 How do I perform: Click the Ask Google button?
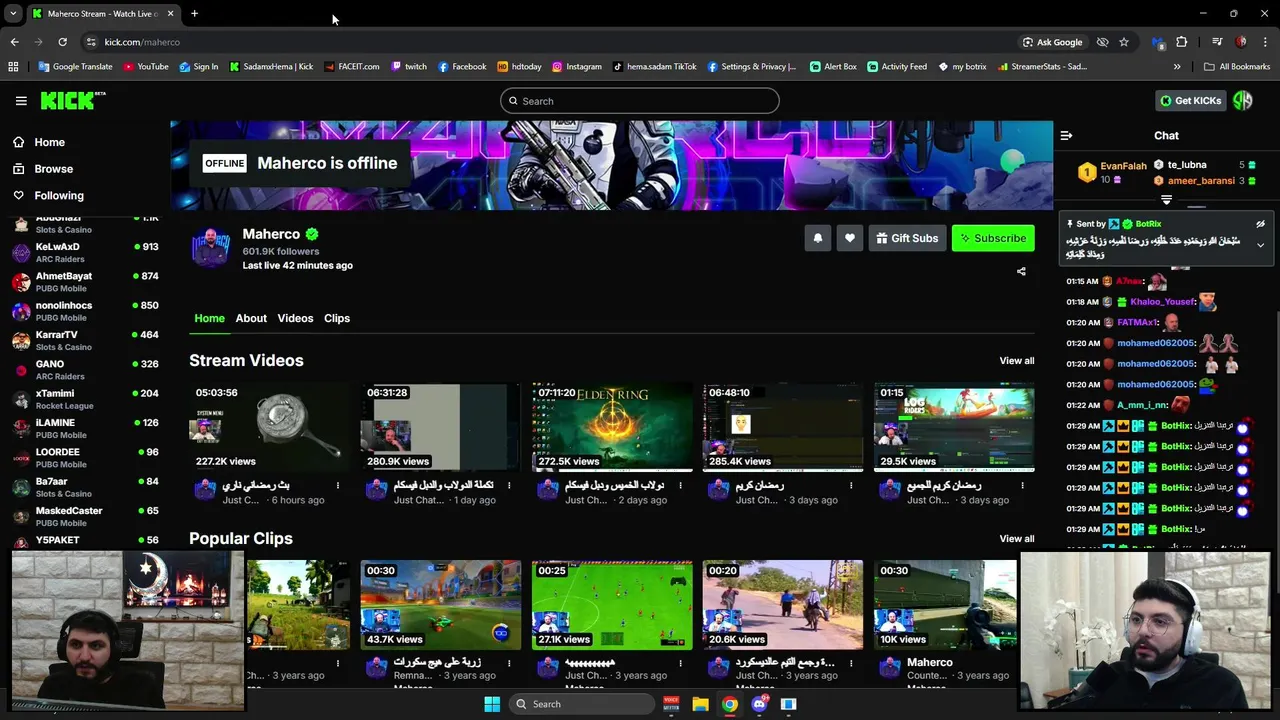click(1052, 42)
